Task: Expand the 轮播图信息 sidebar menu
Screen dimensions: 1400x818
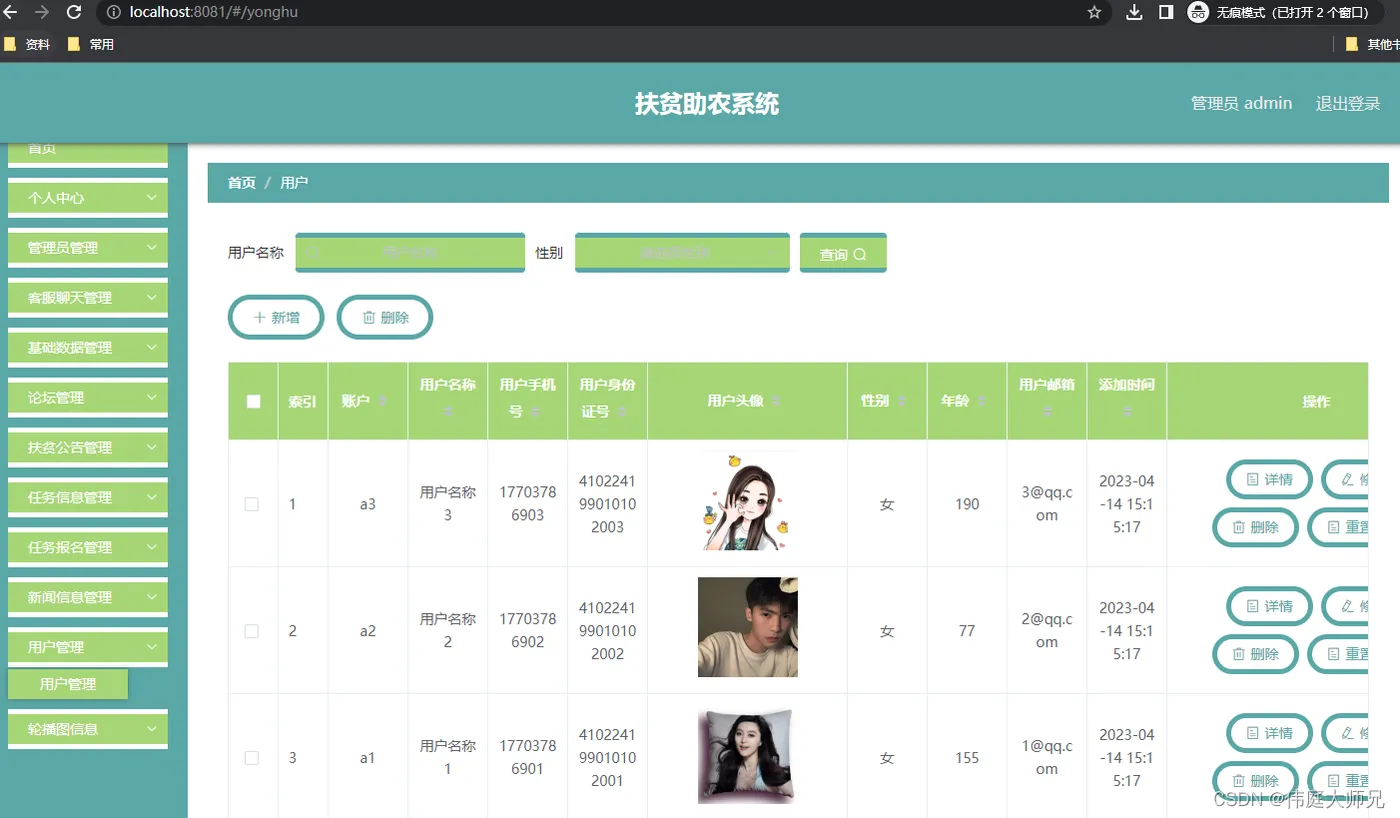Action: click(88, 729)
